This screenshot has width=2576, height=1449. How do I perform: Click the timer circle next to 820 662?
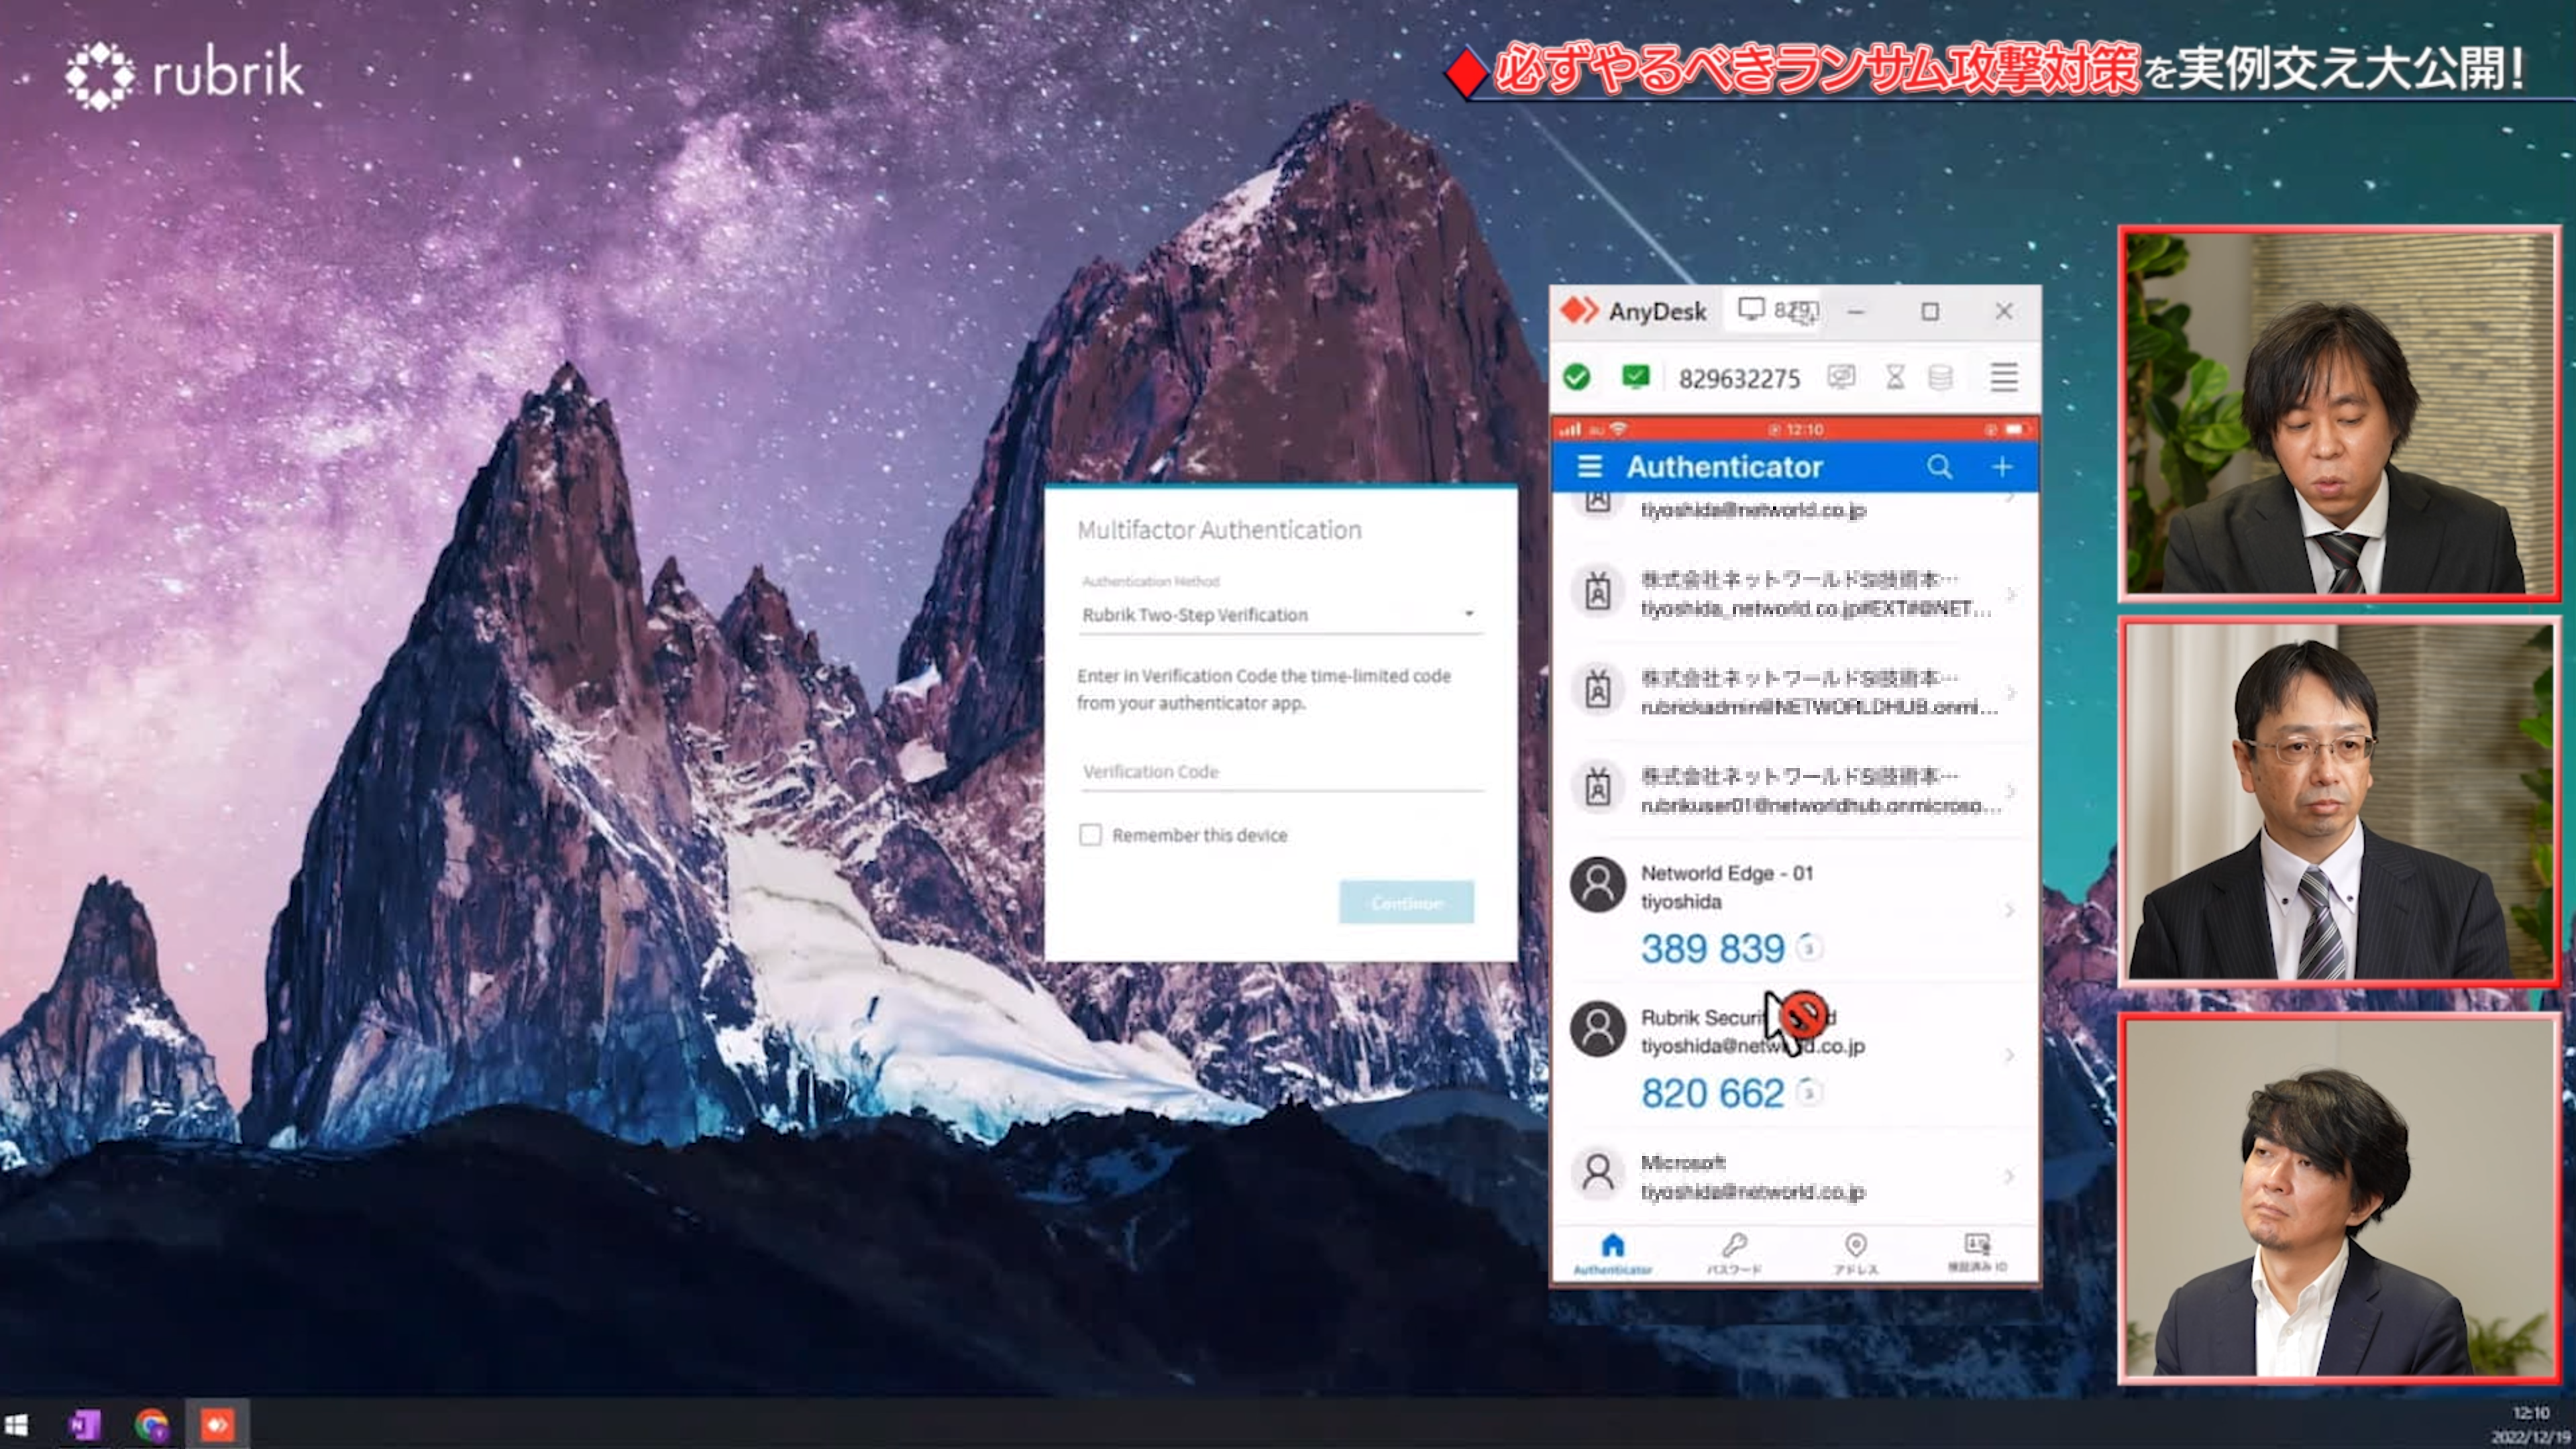[x=1808, y=1092]
